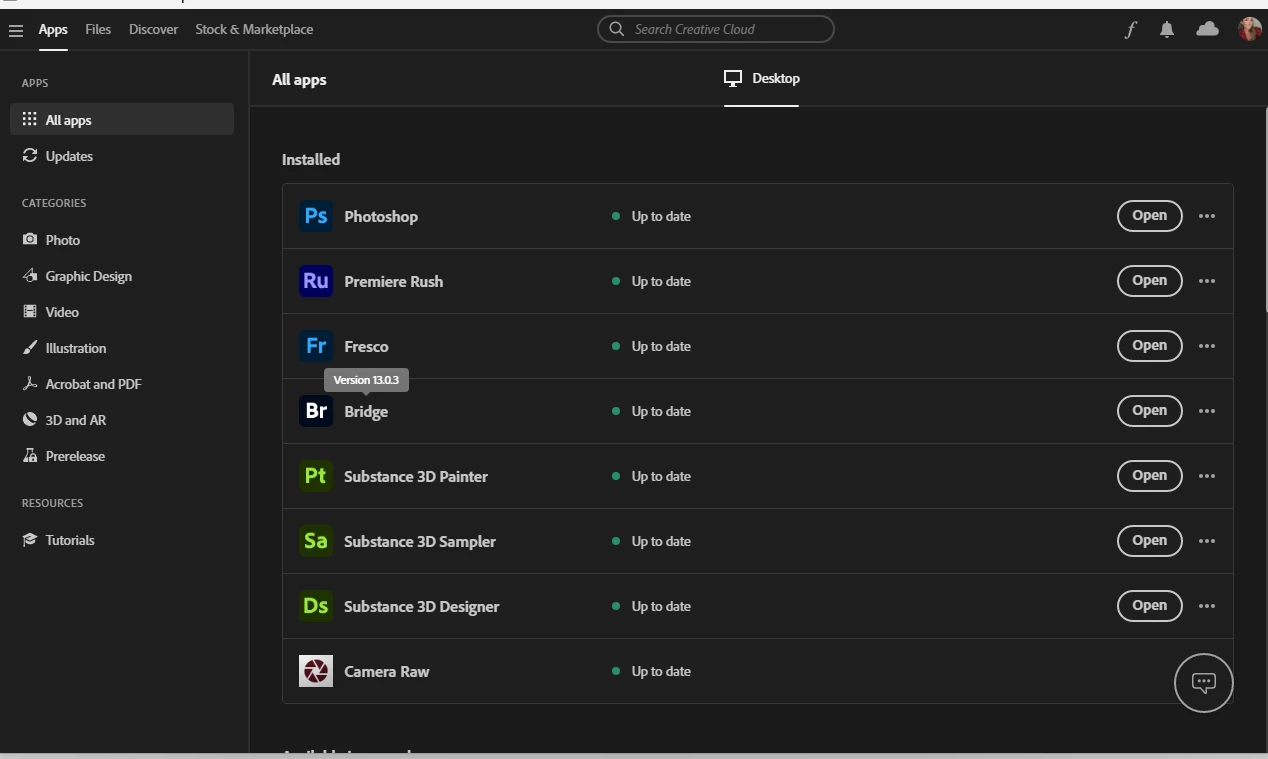
Task: Click the Installed section heading
Action: tap(311, 159)
